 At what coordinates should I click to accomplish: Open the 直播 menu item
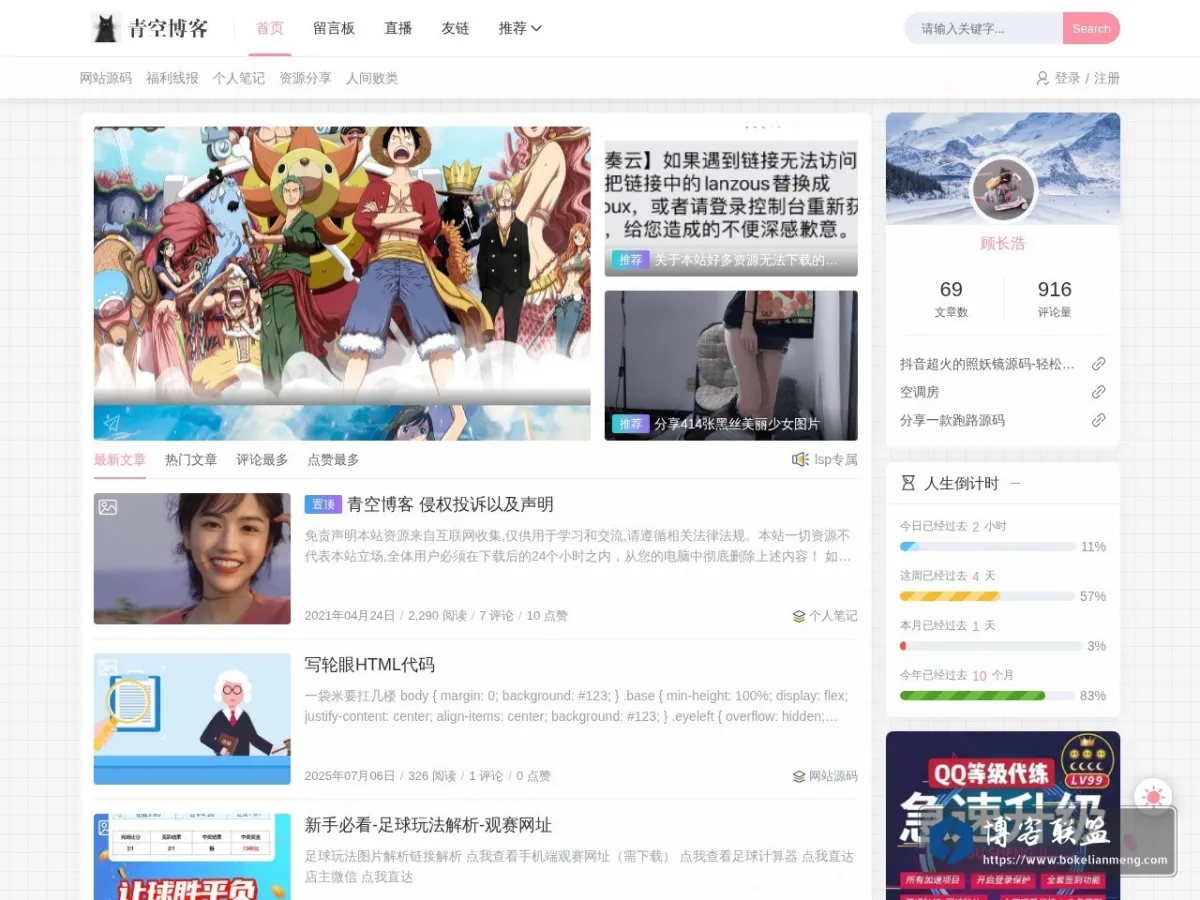click(x=398, y=28)
